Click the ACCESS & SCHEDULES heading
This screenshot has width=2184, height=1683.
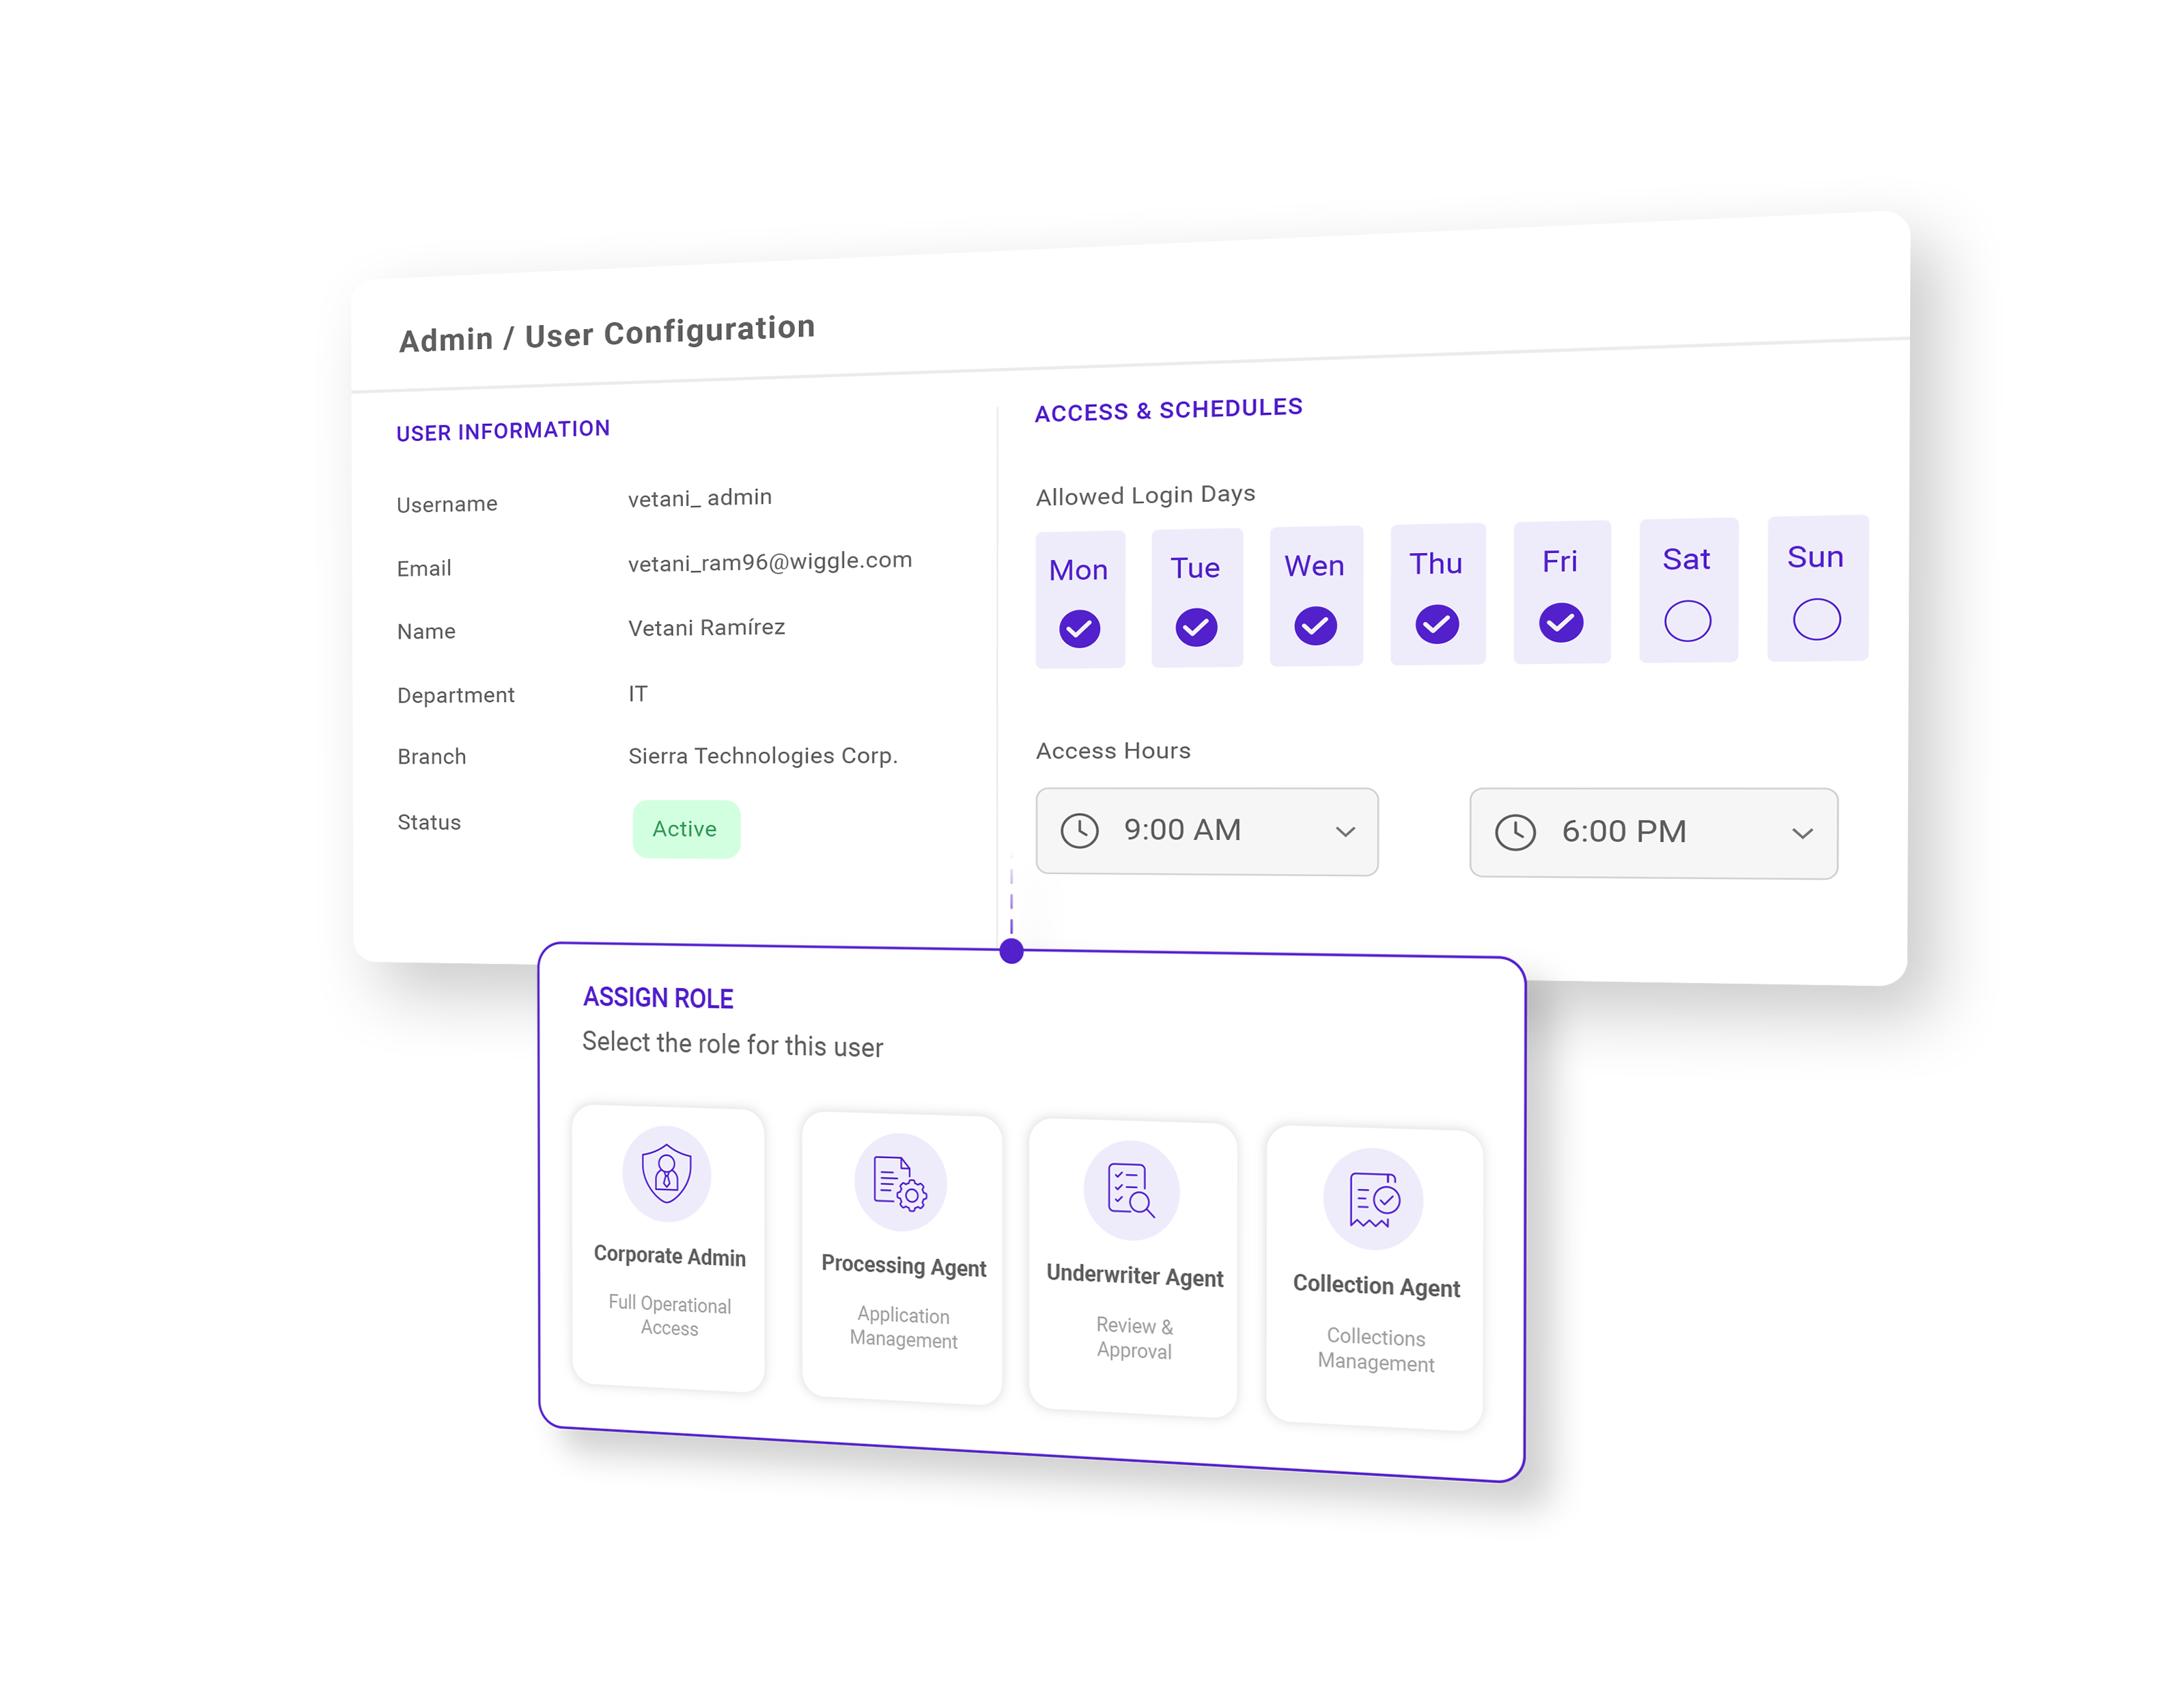[x=1169, y=410]
